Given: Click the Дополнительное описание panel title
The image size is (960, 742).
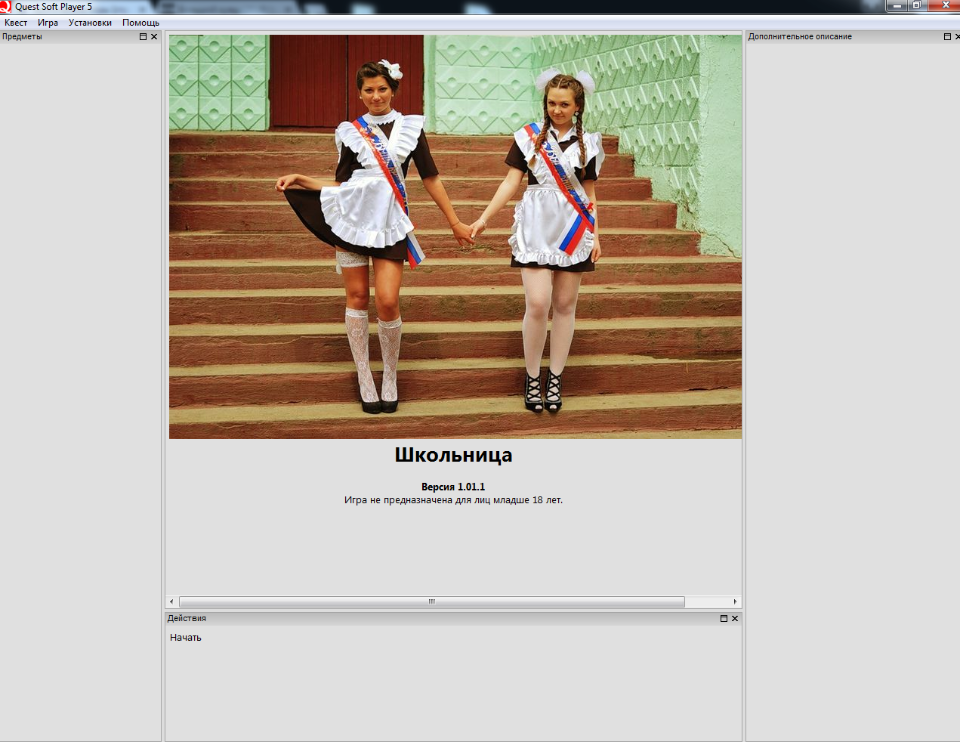Looking at the screenshot, I should pos(800,37).
